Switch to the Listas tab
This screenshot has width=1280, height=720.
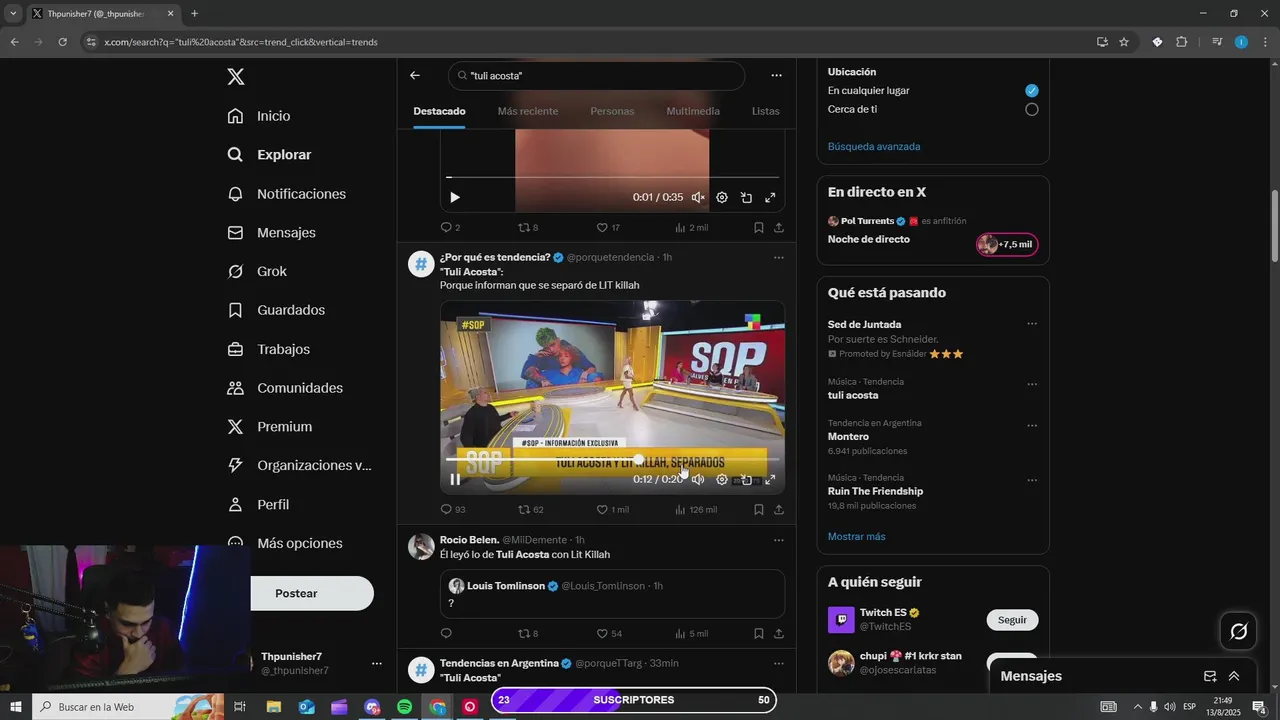[x=766, y=111]
